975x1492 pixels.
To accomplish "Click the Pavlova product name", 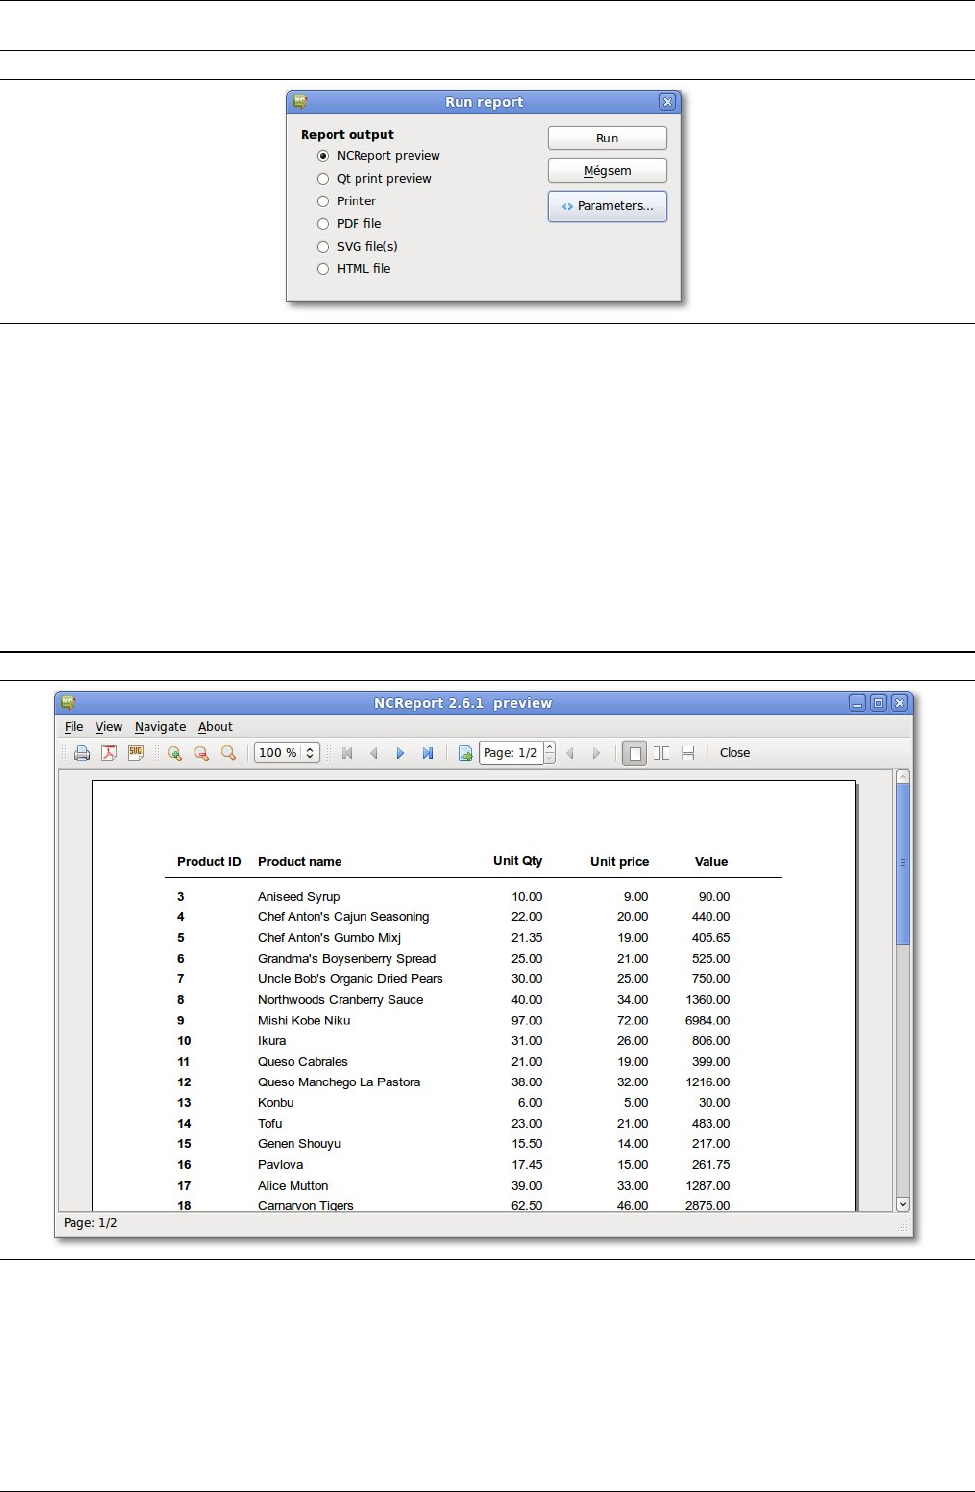I will point(281,1165).
